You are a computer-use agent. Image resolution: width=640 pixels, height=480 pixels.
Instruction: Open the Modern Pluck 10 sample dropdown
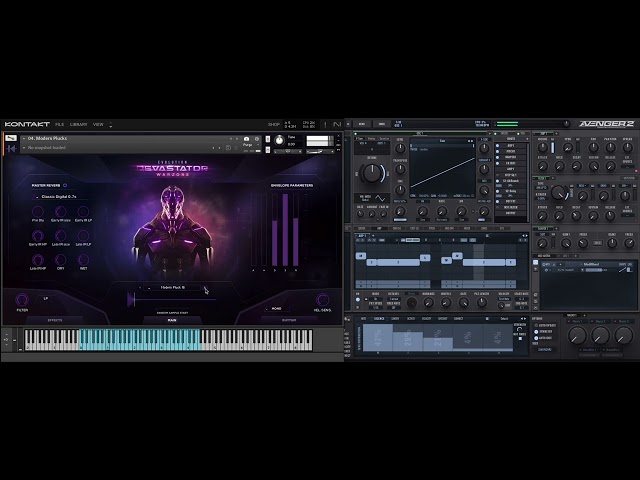point(173,287)
